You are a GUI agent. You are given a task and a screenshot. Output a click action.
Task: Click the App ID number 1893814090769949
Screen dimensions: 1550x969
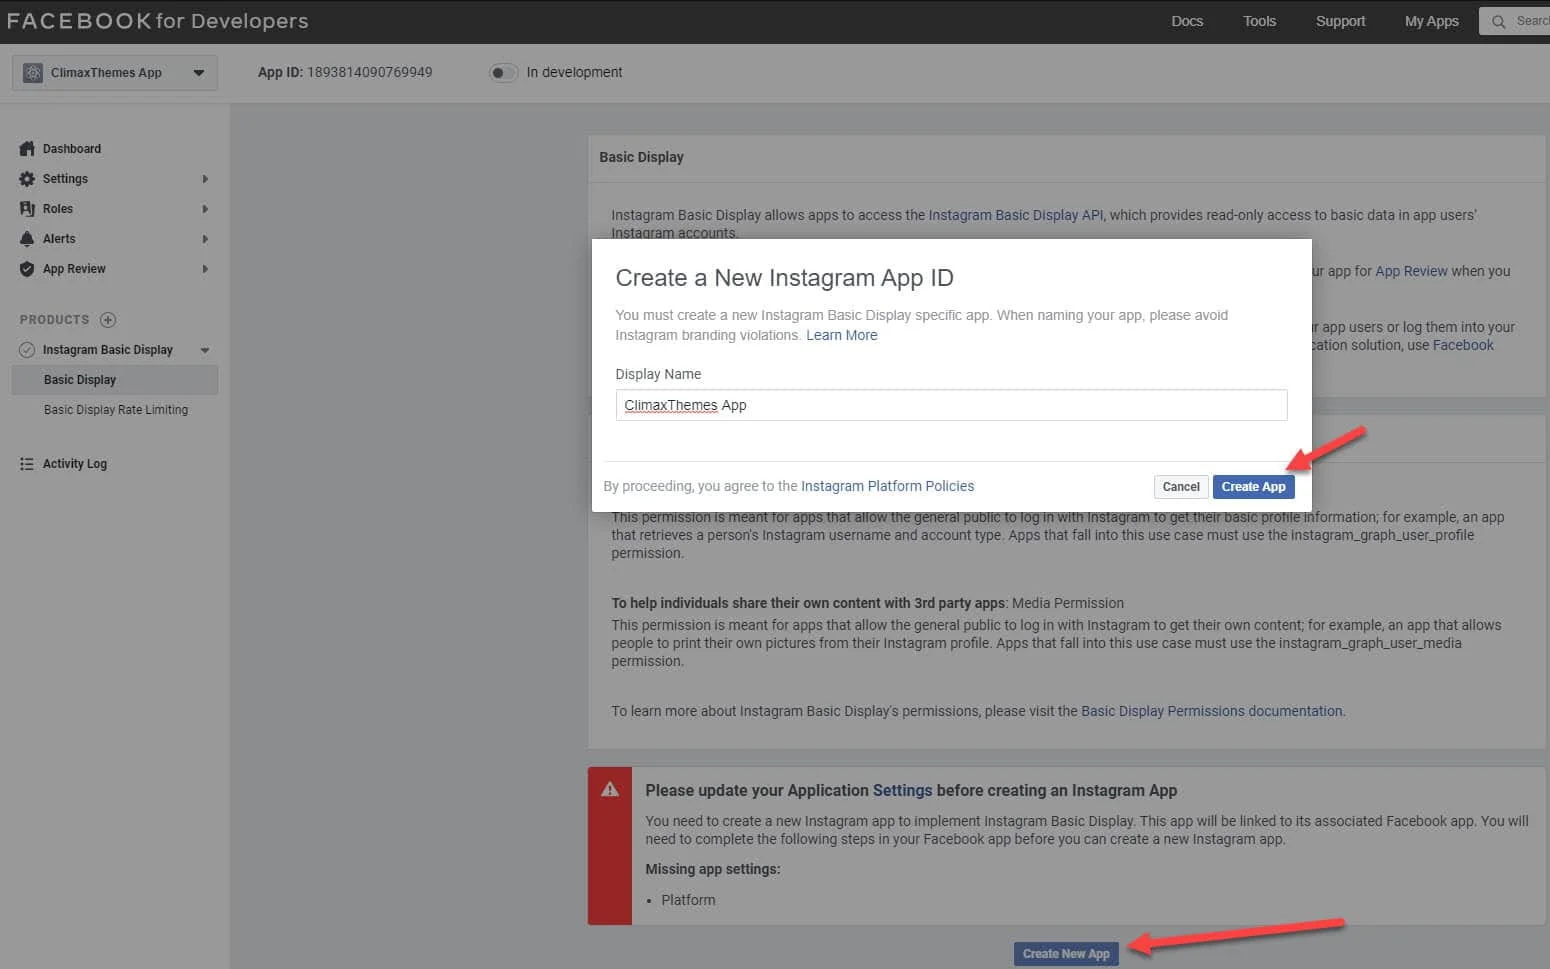pos(370,72)
